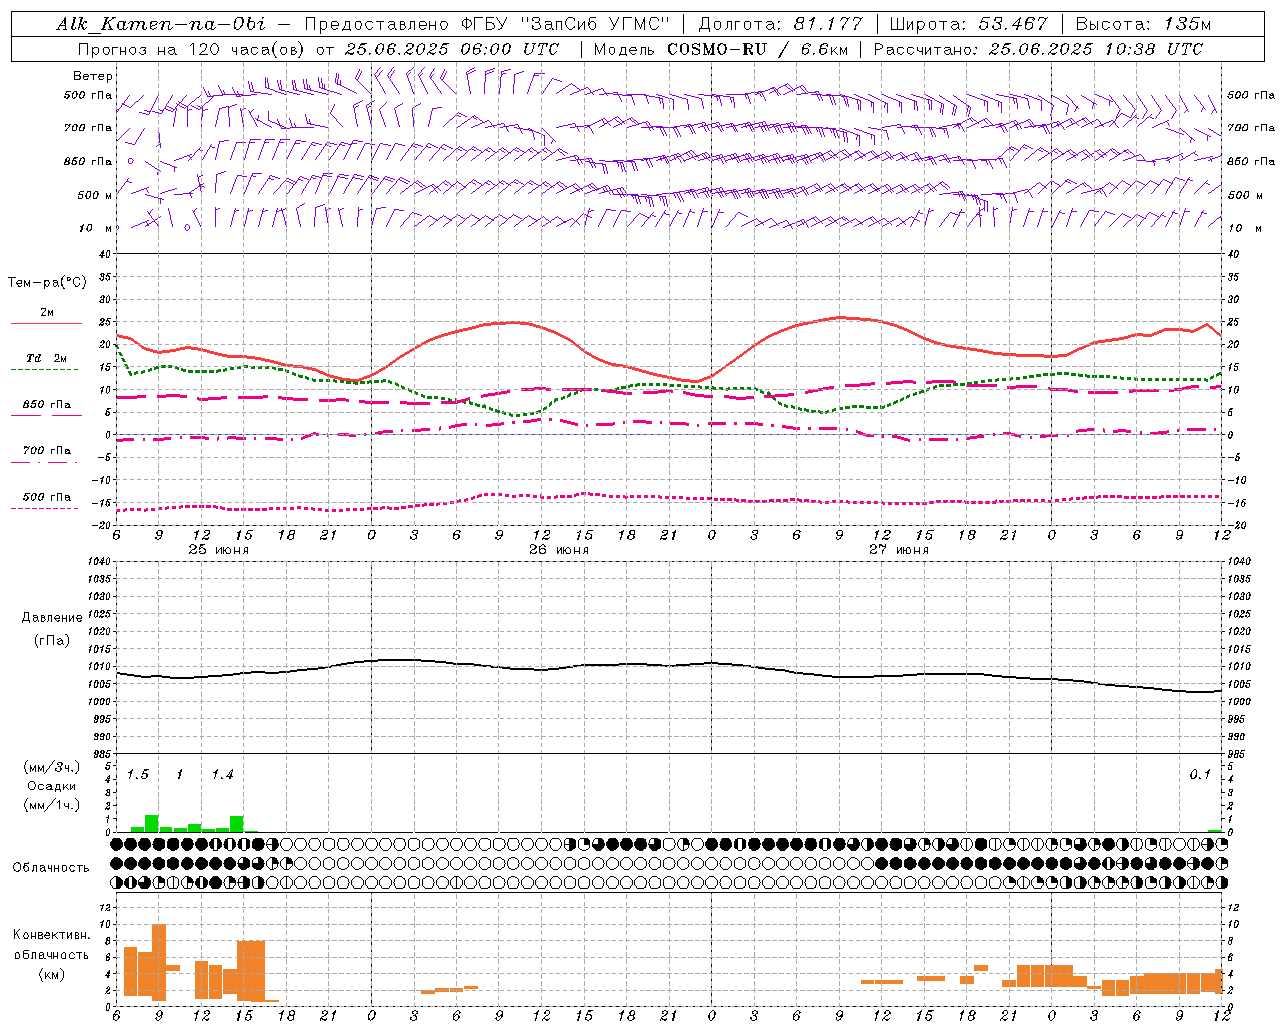The width and height of the screenshot is (1280, 1024).
Task: Click the Широта: 53.467 value
Action: tap(968, 24)
